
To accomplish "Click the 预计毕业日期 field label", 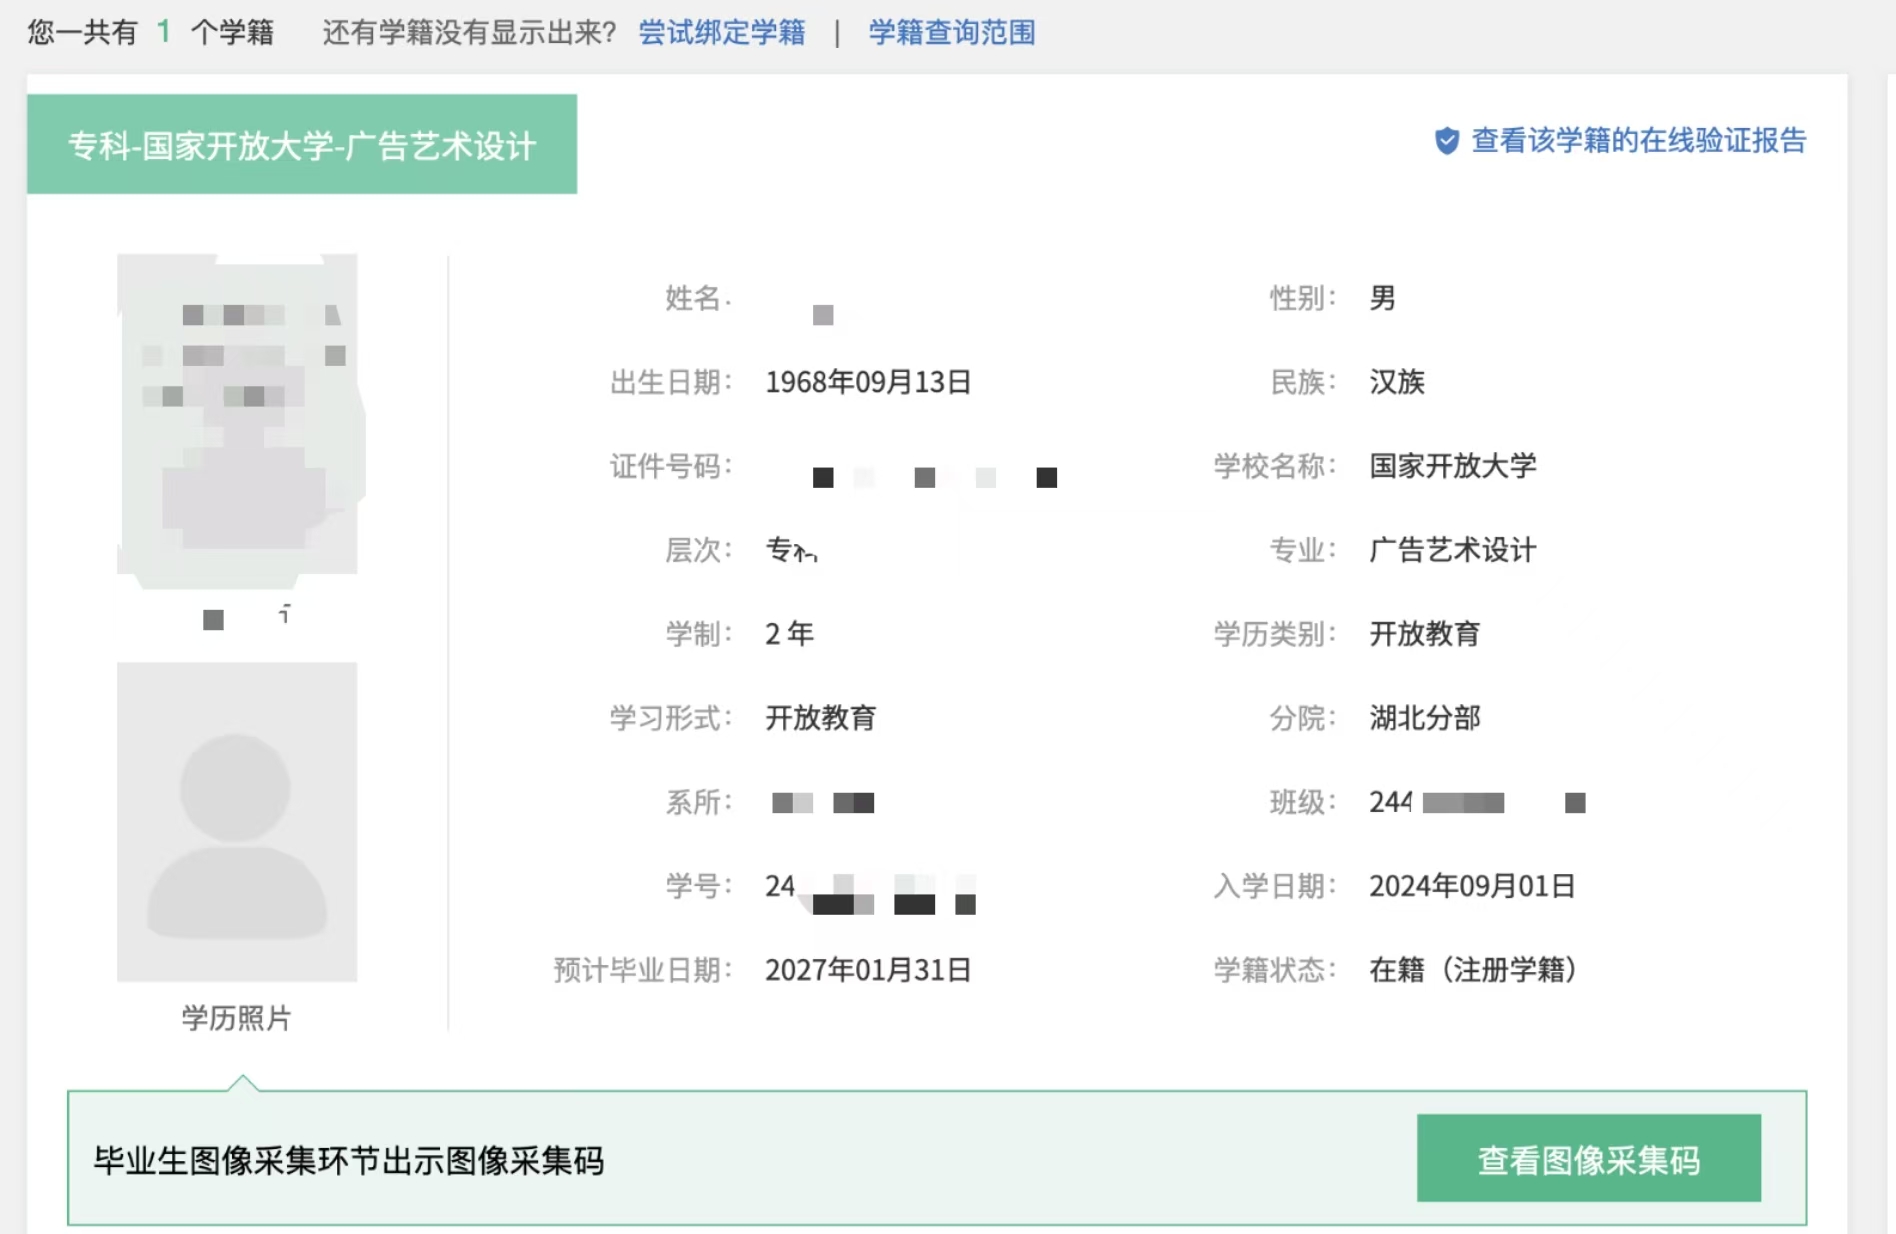I will (x=643, y=970).
